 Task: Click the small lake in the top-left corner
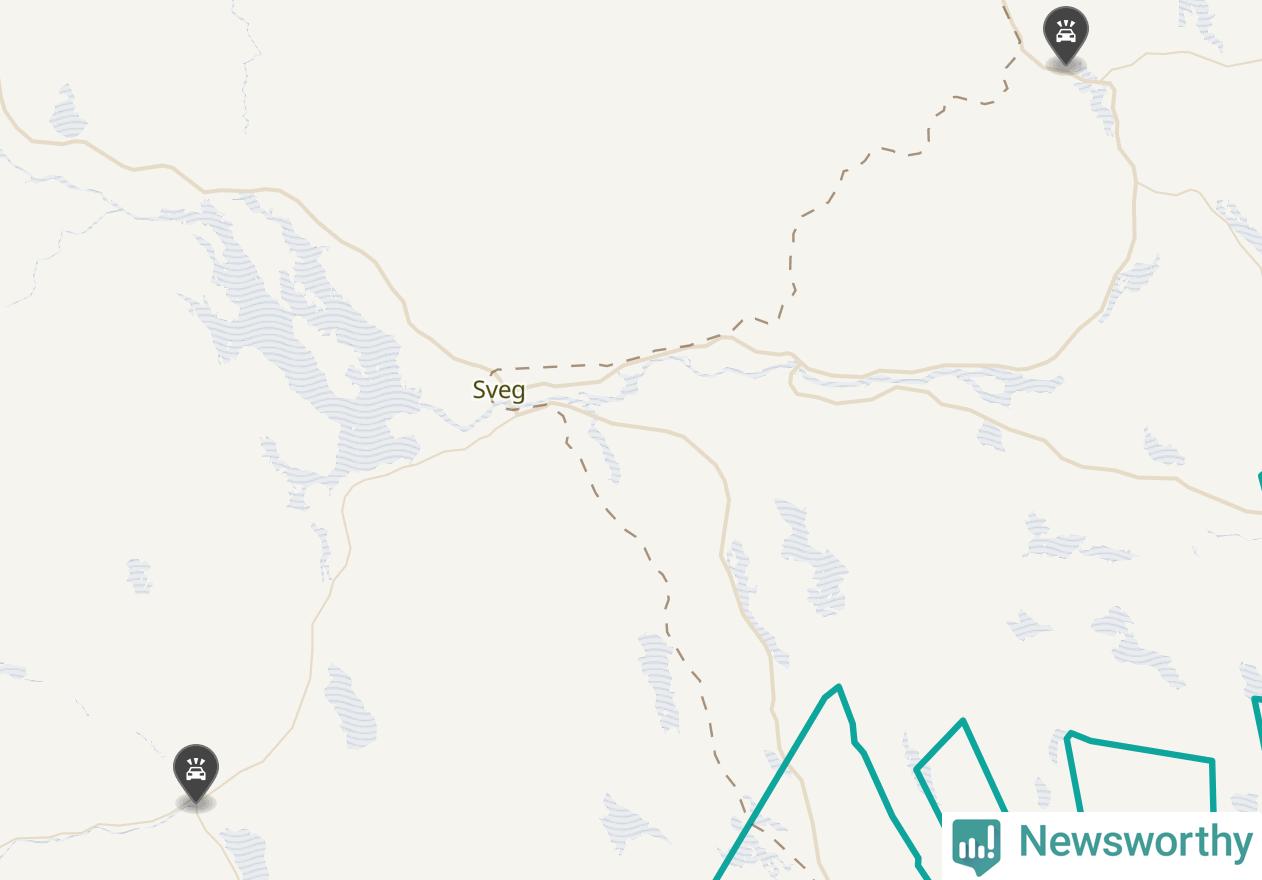[x=68, y=112]
